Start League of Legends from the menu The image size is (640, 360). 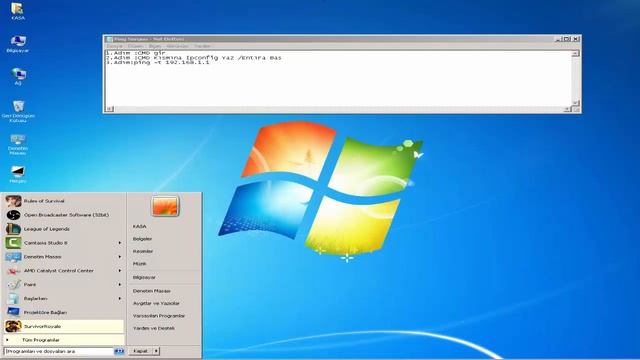[64, 229]
